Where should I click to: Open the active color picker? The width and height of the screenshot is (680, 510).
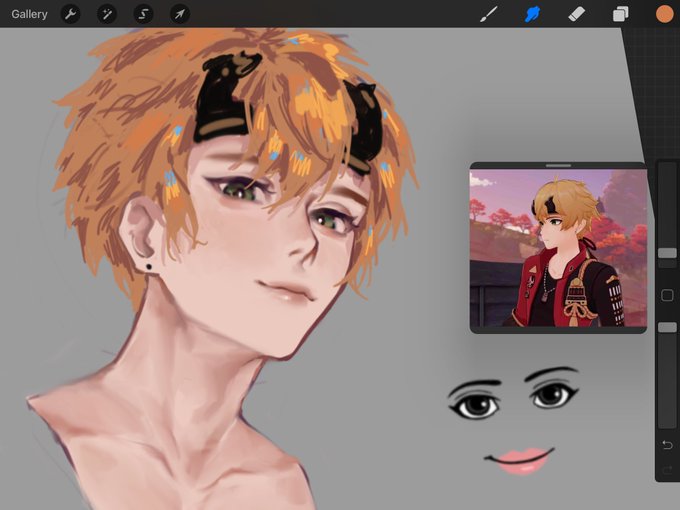(664, 14)
